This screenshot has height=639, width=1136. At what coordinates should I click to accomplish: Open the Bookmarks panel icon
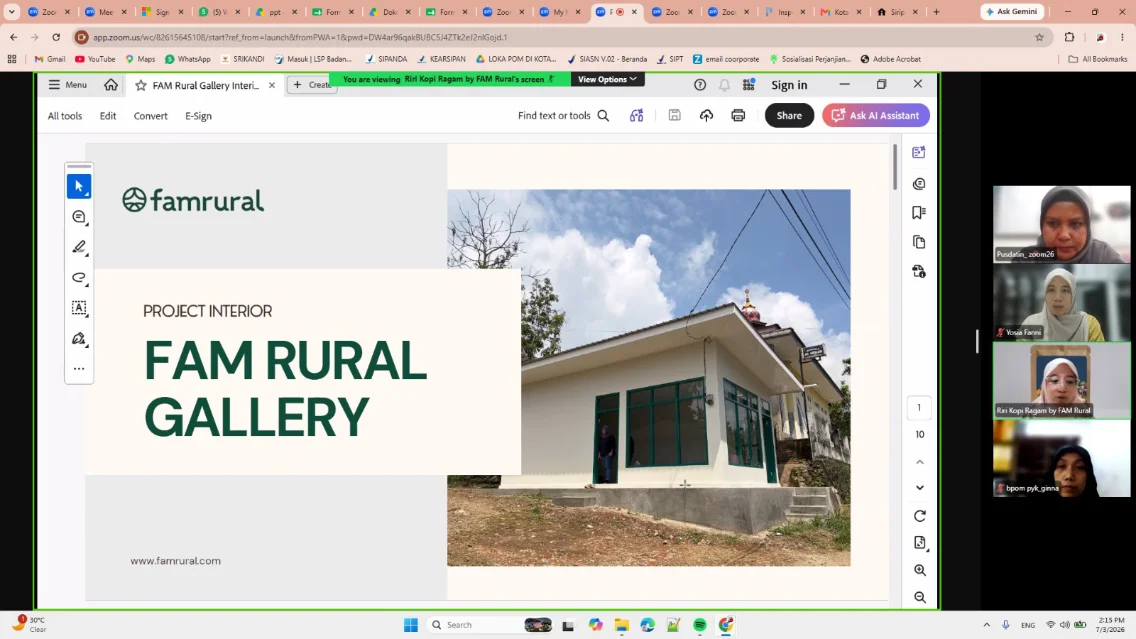tap(919, 212)
